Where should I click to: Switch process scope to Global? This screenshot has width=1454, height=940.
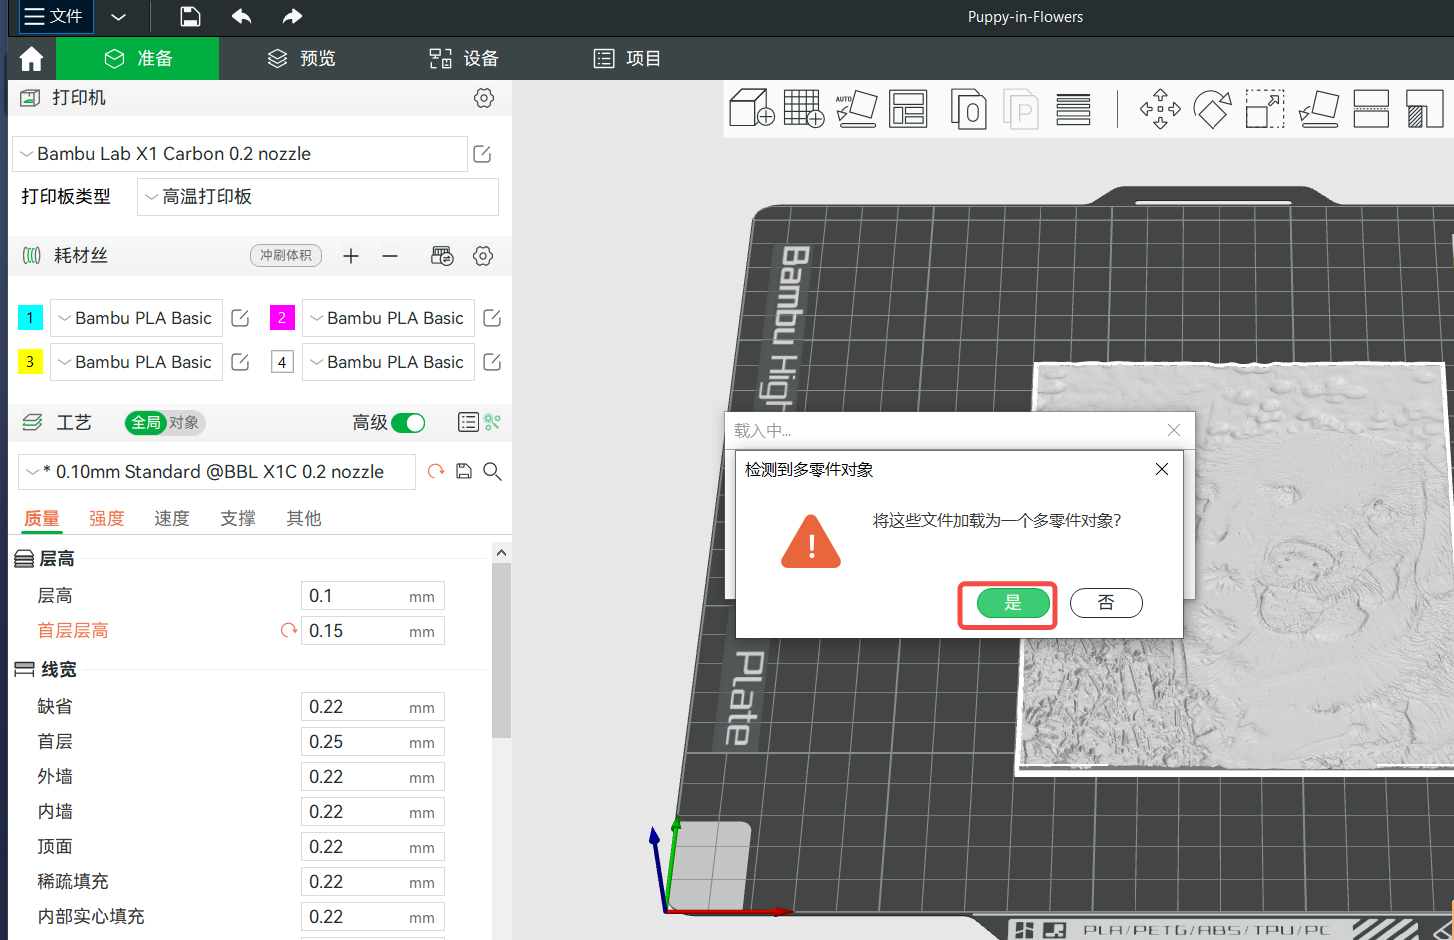point(146,423)
